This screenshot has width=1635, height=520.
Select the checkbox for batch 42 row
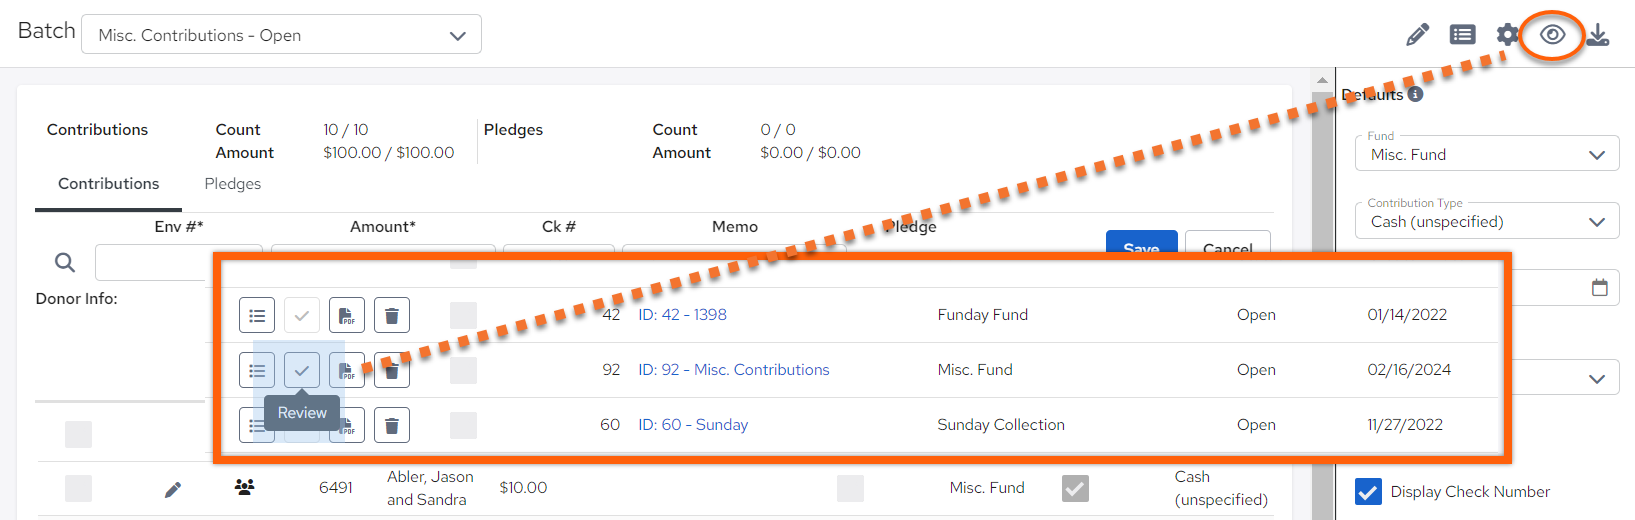463,315
